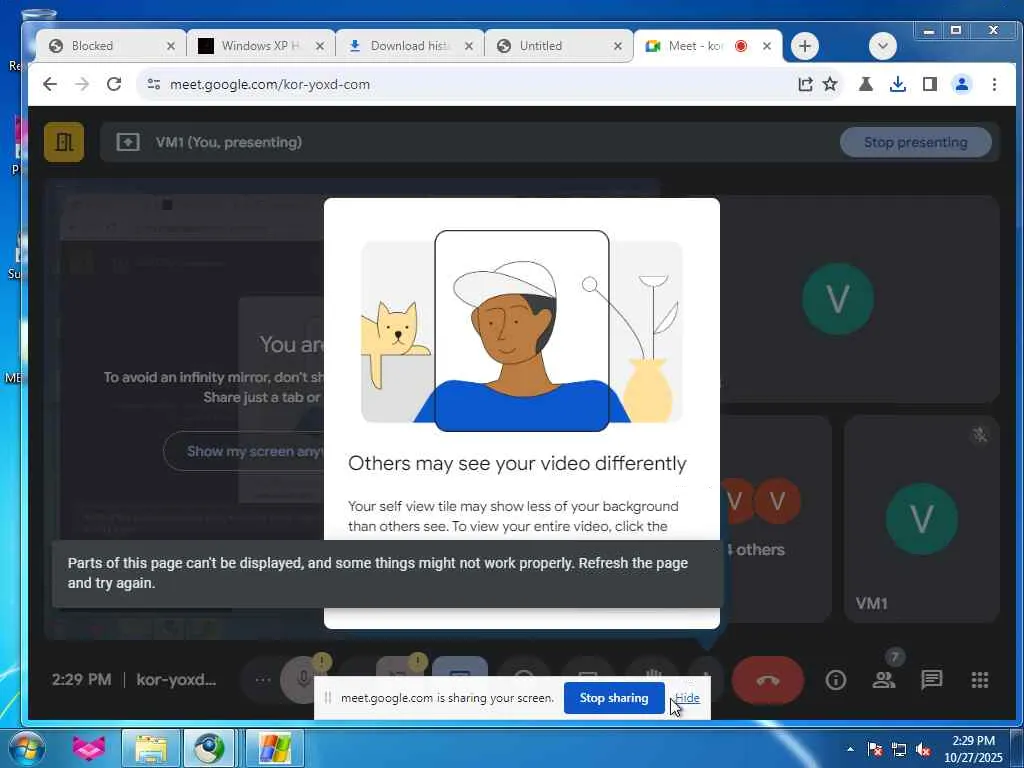Share this page icon in address bar
The height and width of the screenshot is (768, 1024).
tap(805, 84)
